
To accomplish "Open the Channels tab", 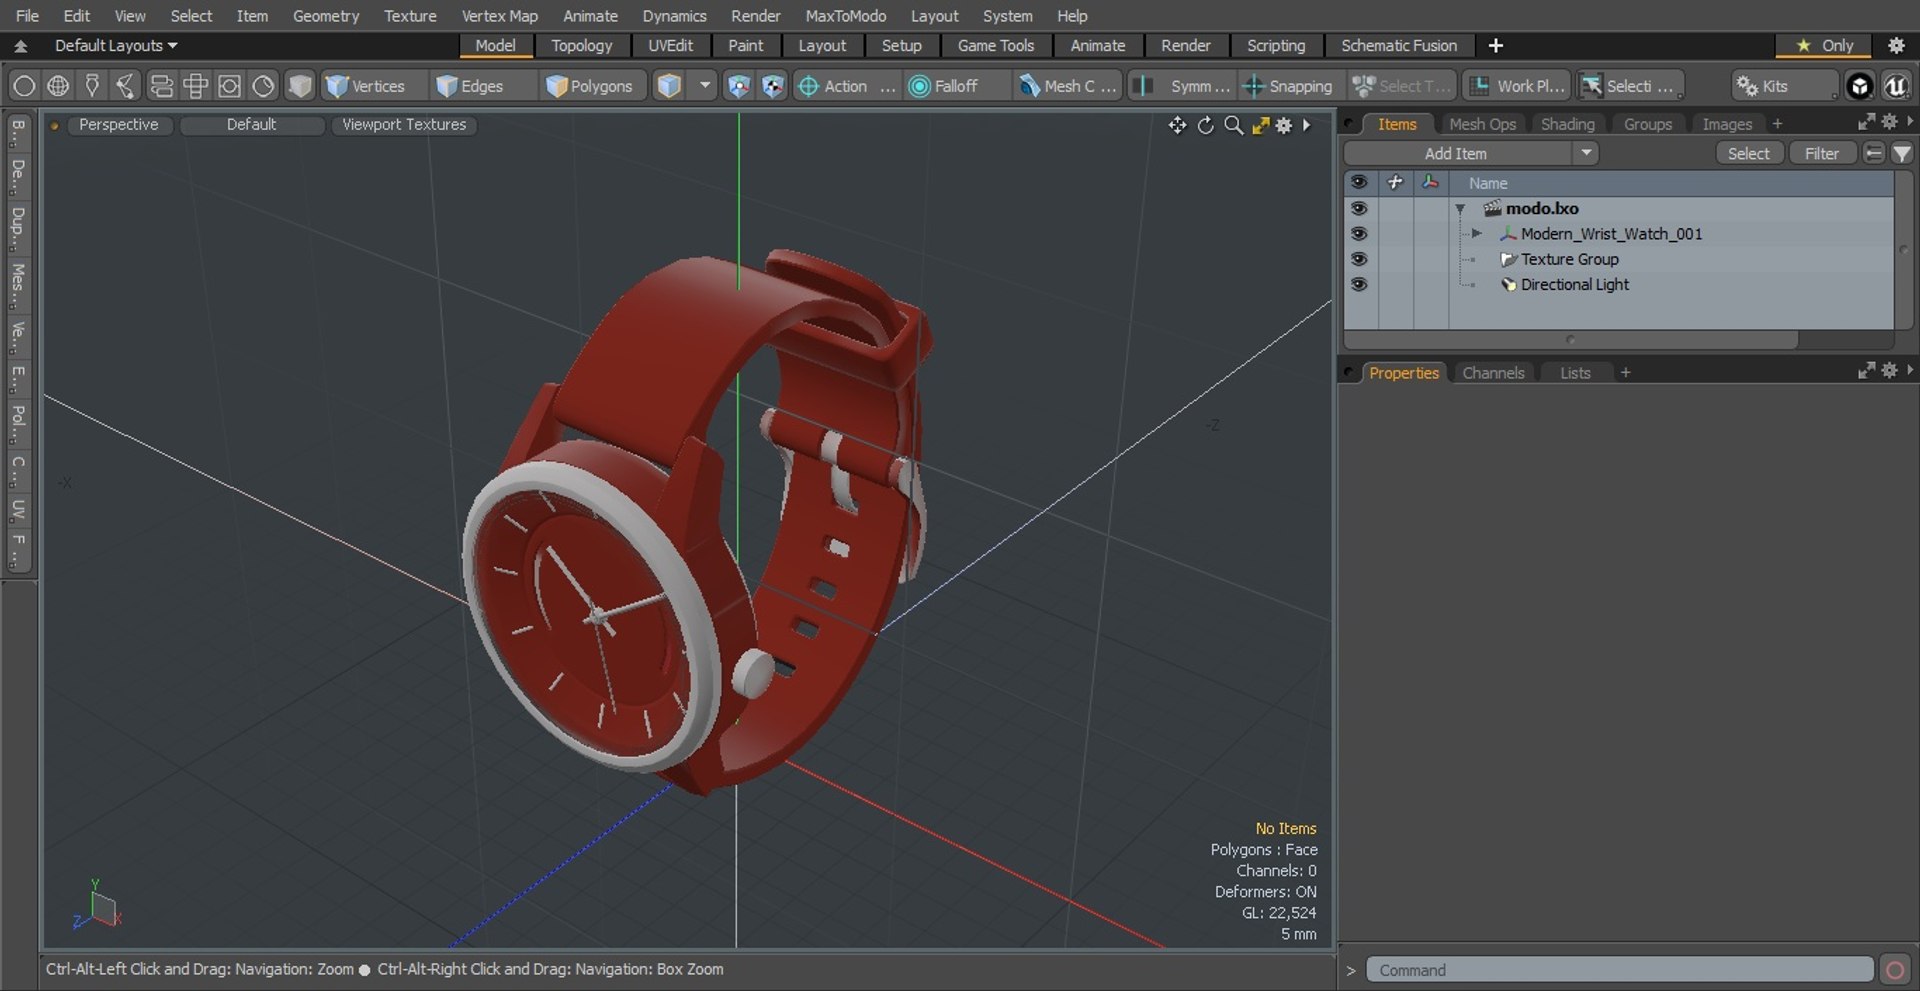I will [1493, 373].
